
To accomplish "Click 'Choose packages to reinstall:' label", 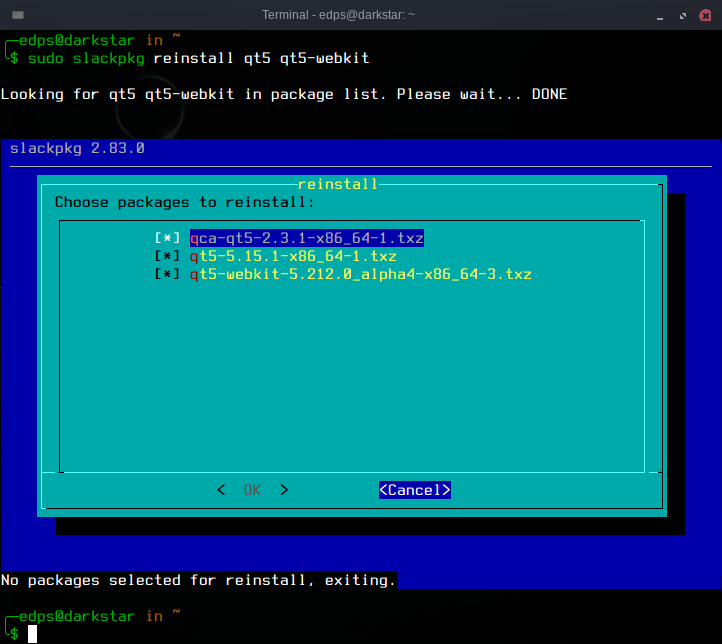I will (x=184, y=202).
